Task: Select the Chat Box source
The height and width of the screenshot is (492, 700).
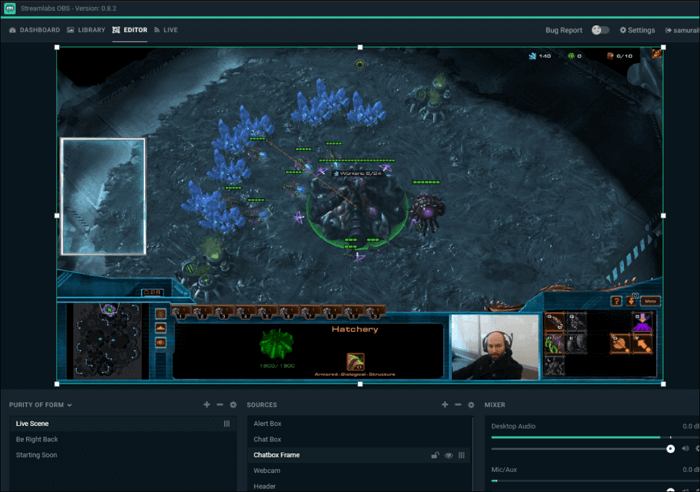Action: 360,439
